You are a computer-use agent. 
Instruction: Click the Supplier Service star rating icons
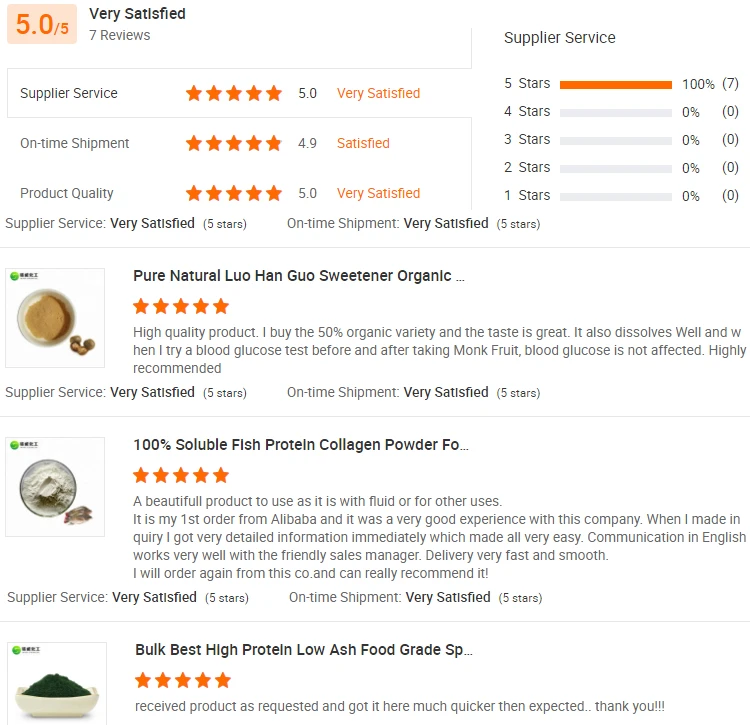click(234, 93)
